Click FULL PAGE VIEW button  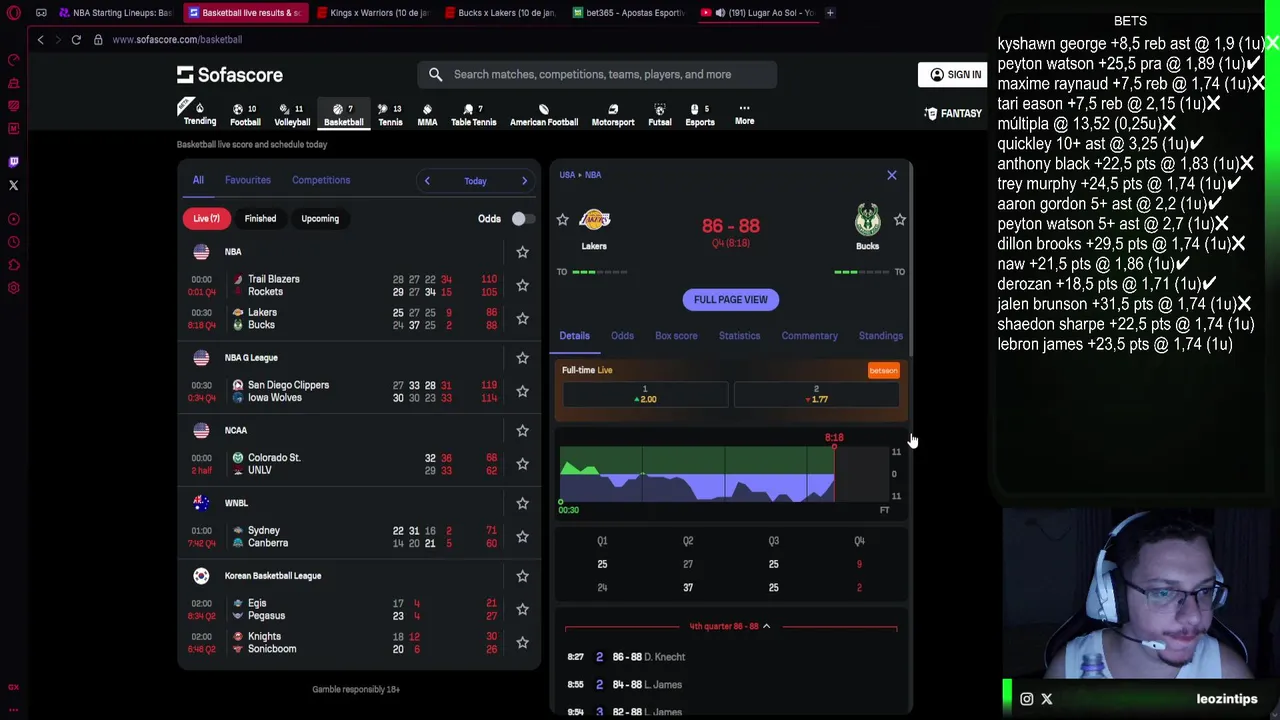[731, 300]
